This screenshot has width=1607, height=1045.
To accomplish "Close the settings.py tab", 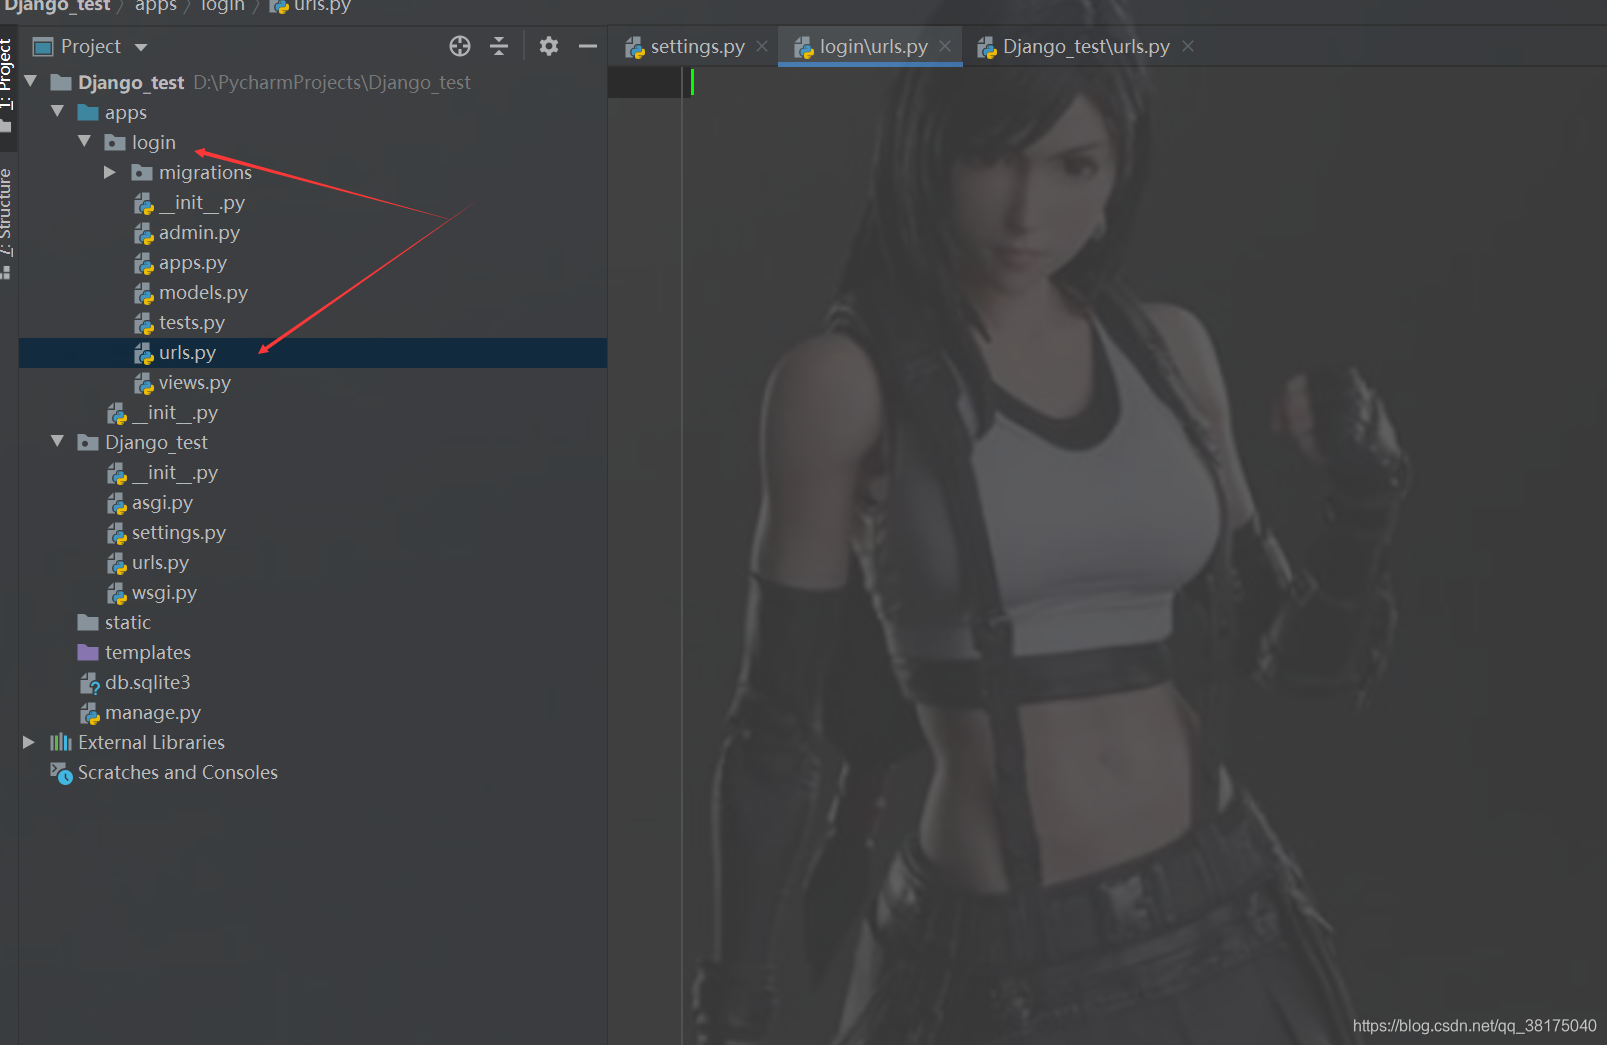I will click(762, 46).
